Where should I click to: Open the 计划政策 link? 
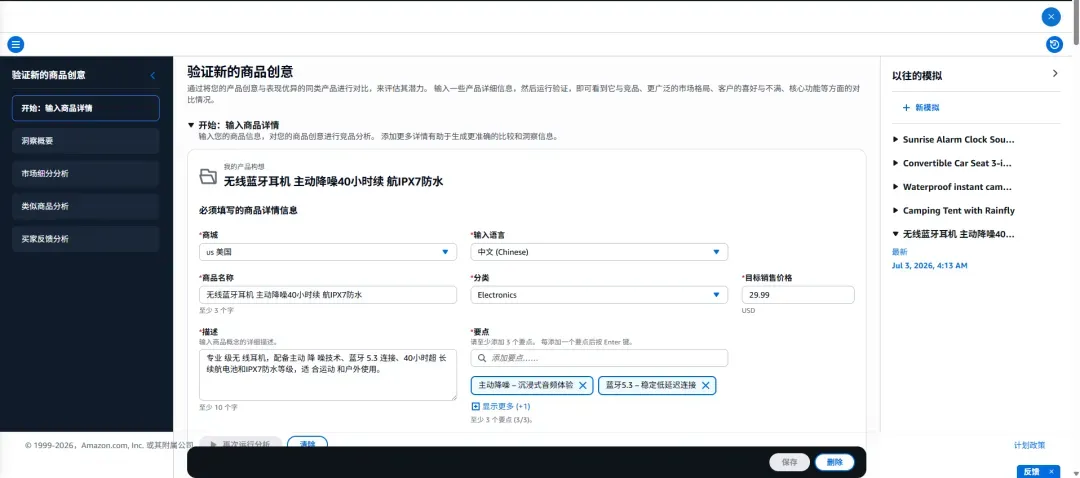(x=1030, y=445)
